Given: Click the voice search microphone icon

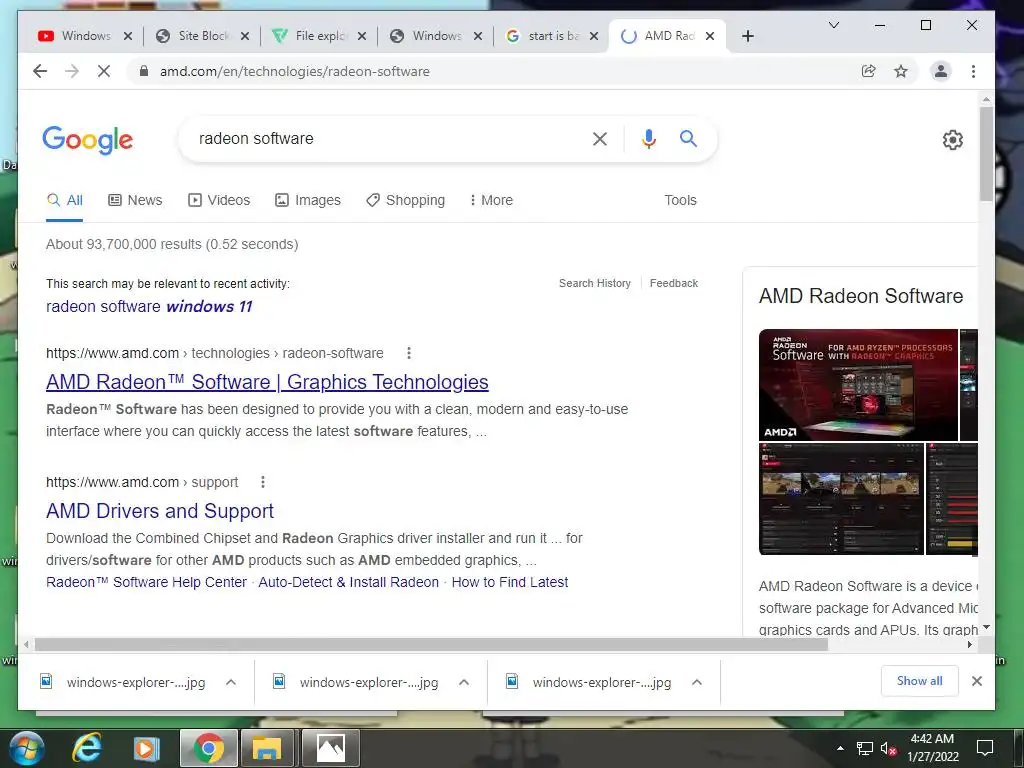Looking at the screenshot, I should pyautogui.click(x=648, y=138).
